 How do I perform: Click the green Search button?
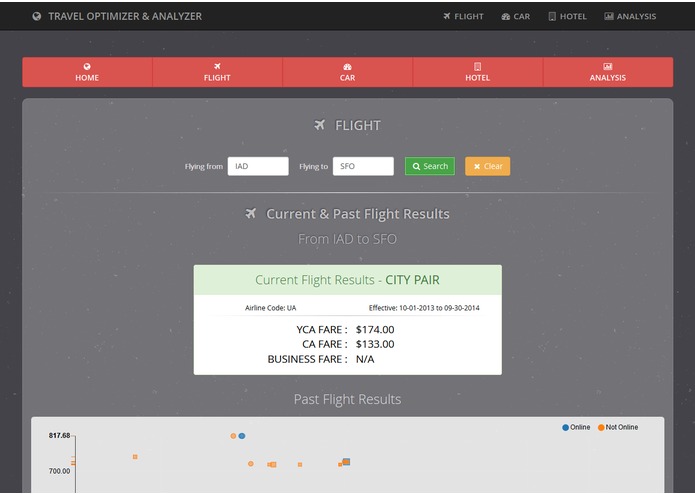pos(430,166)
